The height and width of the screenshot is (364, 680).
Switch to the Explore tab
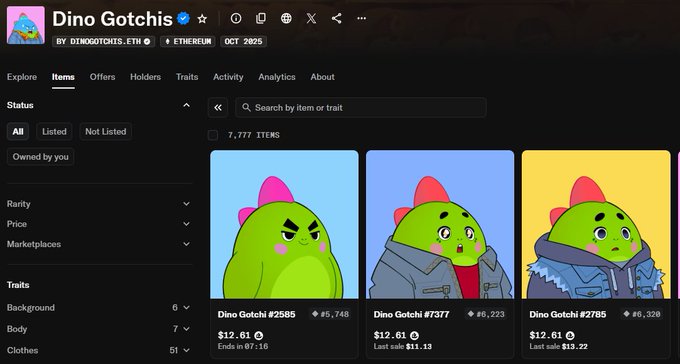(x=22, y=77)
